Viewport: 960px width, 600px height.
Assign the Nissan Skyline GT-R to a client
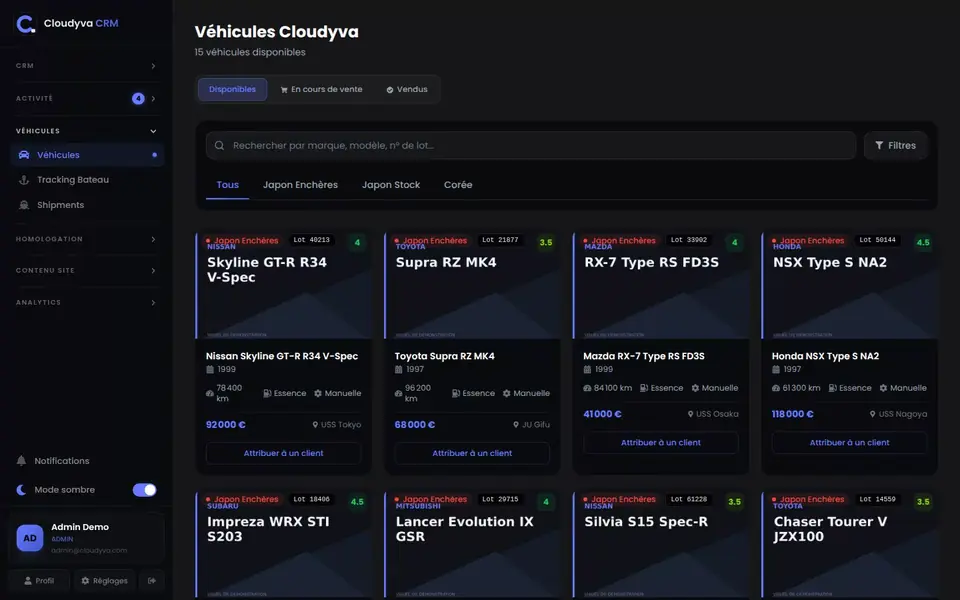[x=283, y=453]
